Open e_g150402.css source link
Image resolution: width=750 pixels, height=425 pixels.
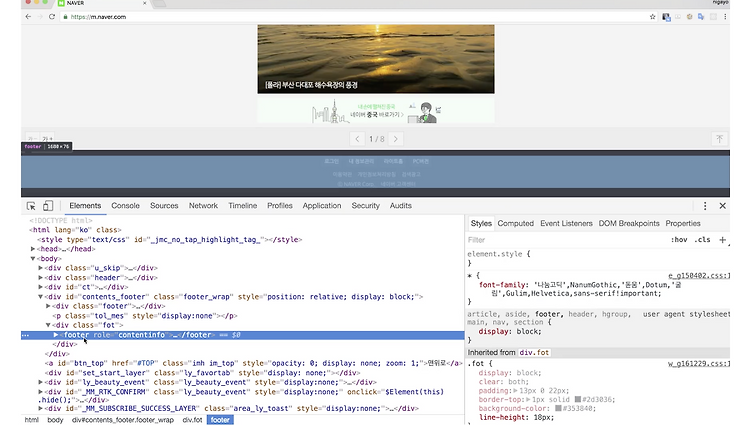coord(699,275)
